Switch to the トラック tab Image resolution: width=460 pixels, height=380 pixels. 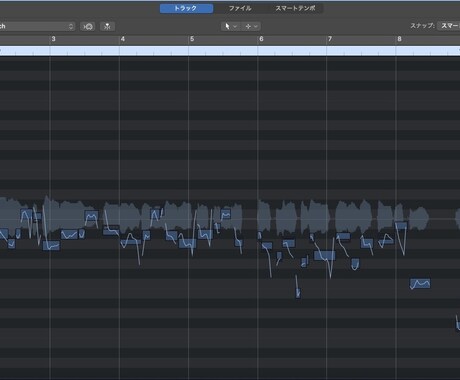186,8
